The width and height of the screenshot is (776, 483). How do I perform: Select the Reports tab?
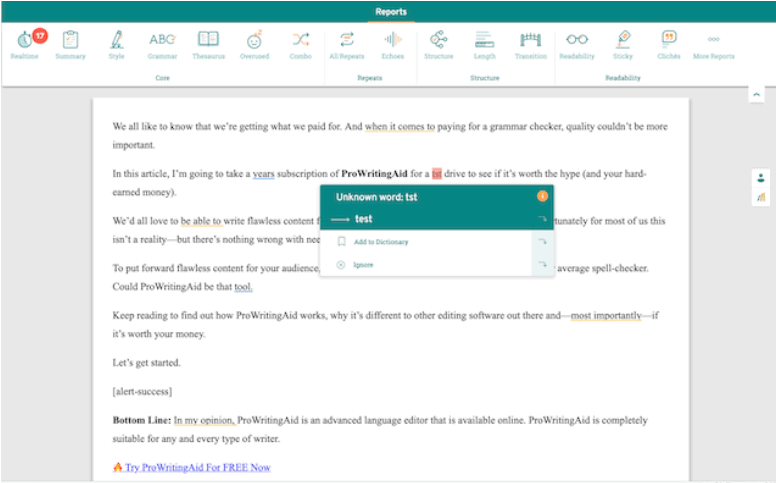(391, 12)
